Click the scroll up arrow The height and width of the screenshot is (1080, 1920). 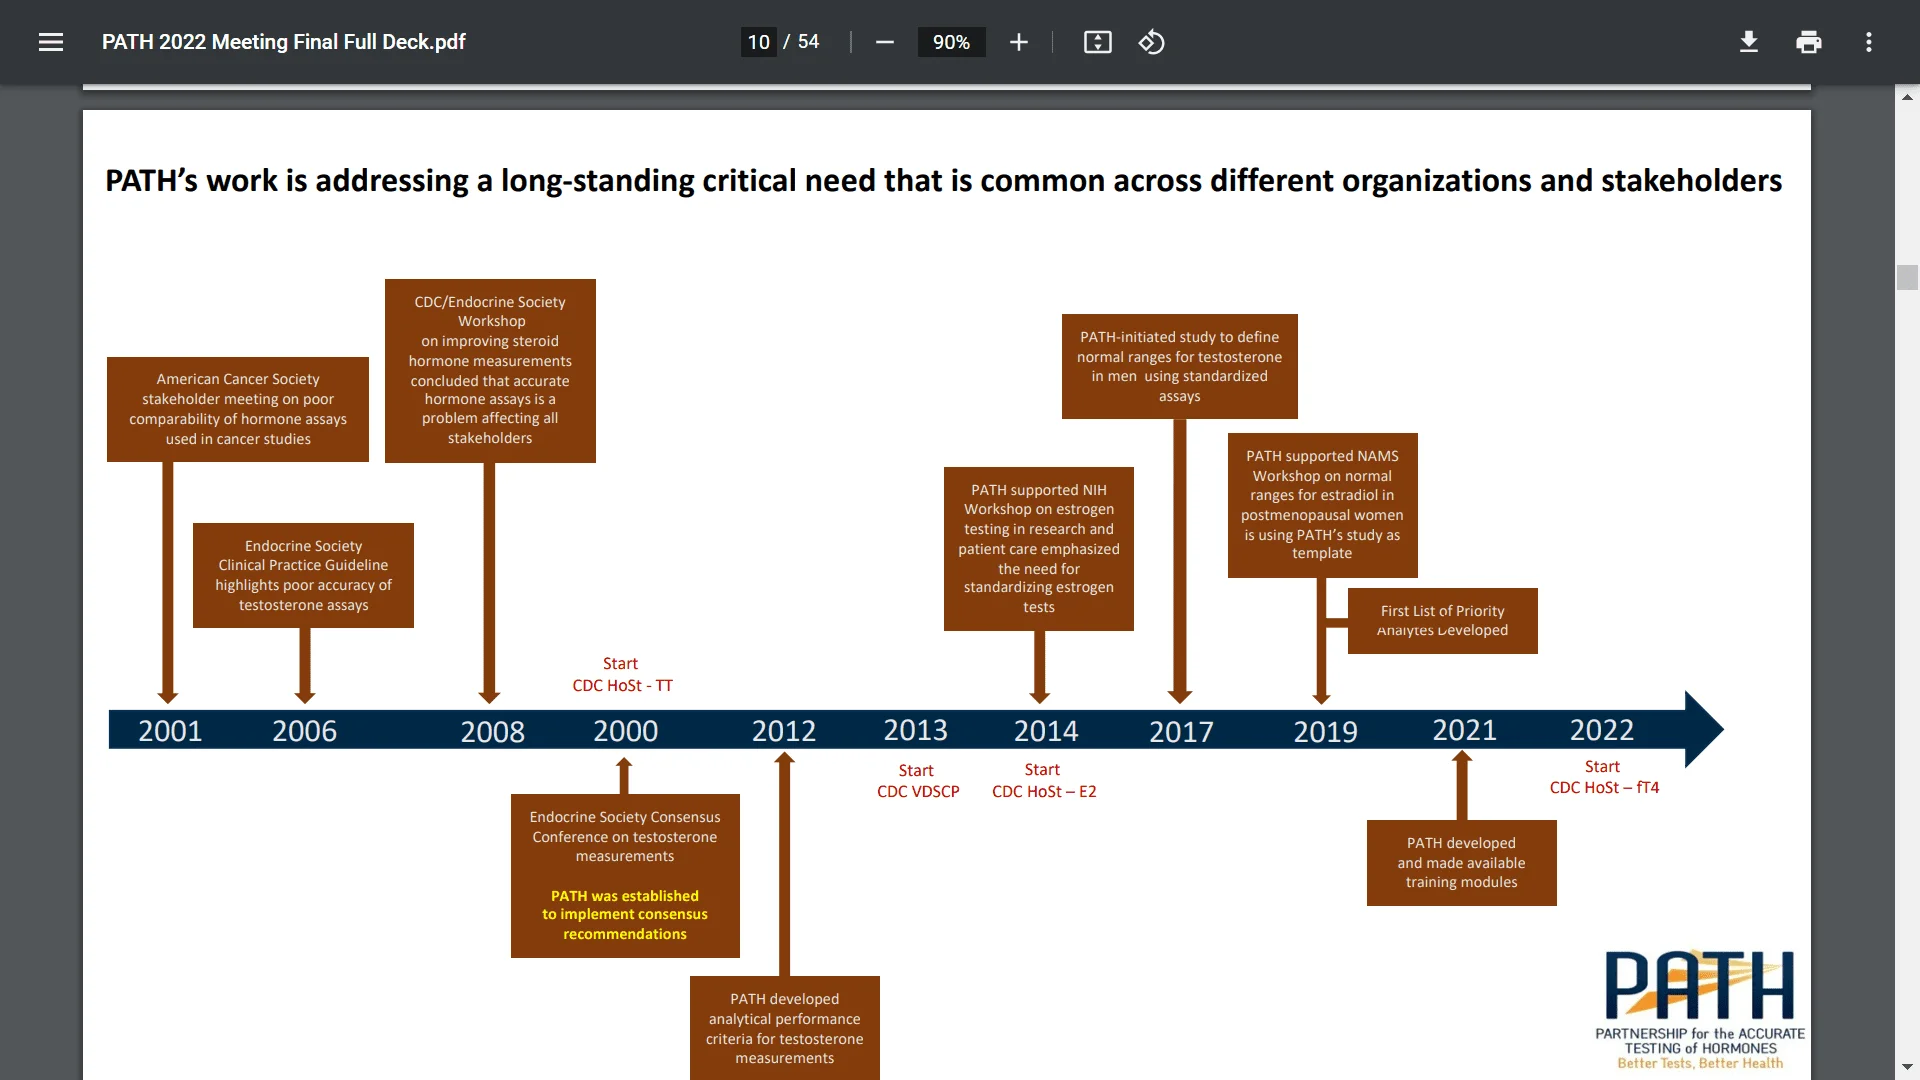click(x=1907, y=97)
